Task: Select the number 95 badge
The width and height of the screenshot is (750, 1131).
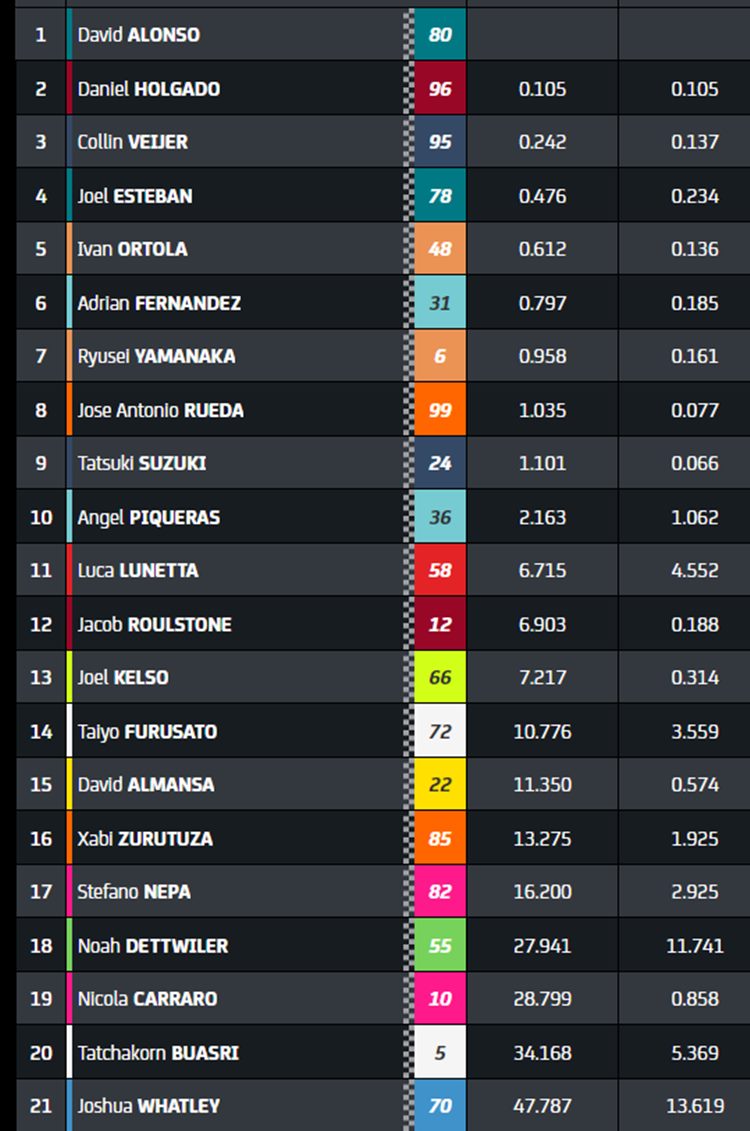Action: point(440,141)
